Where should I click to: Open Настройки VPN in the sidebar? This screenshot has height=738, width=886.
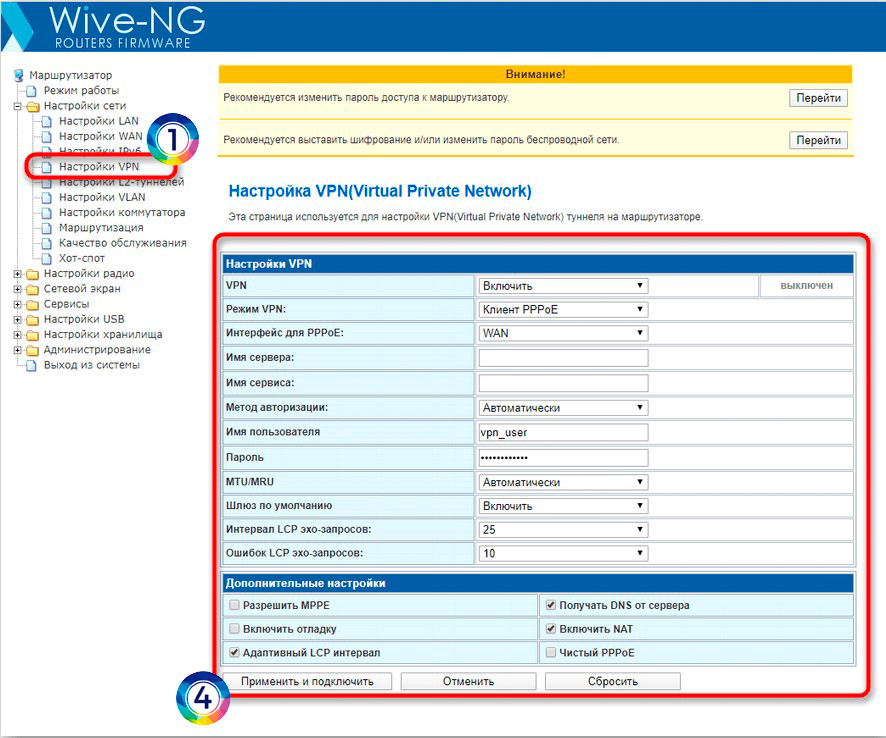coord(98,167)
